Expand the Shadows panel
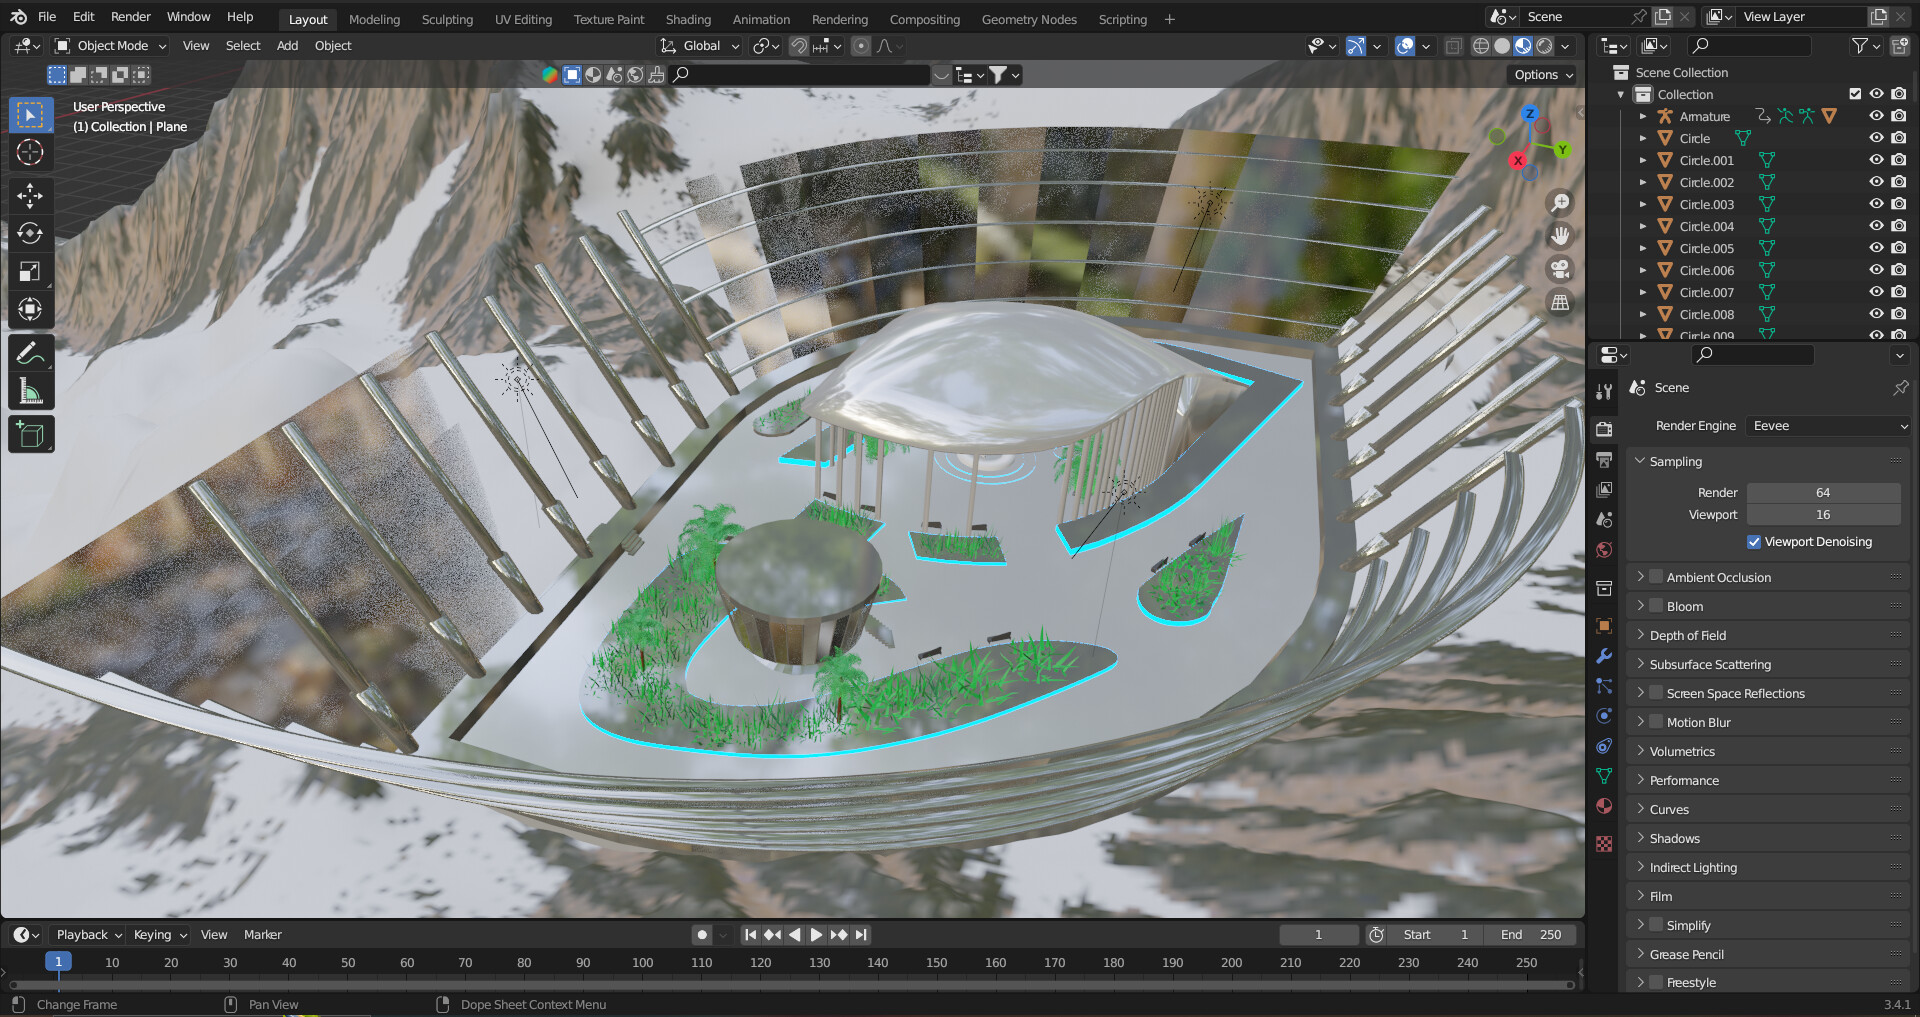This screenshot has height=1017, width=1920. [x=1674, y=839]
